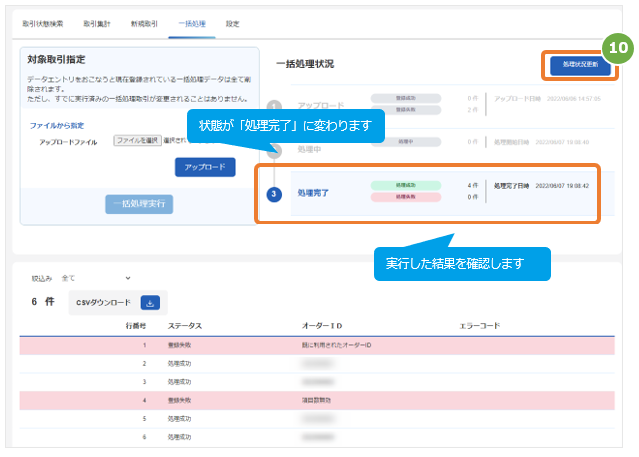Click the 処理中 gray status badge
The height and width of the screenshot is (457, 639).
click(x=405, y=142)
